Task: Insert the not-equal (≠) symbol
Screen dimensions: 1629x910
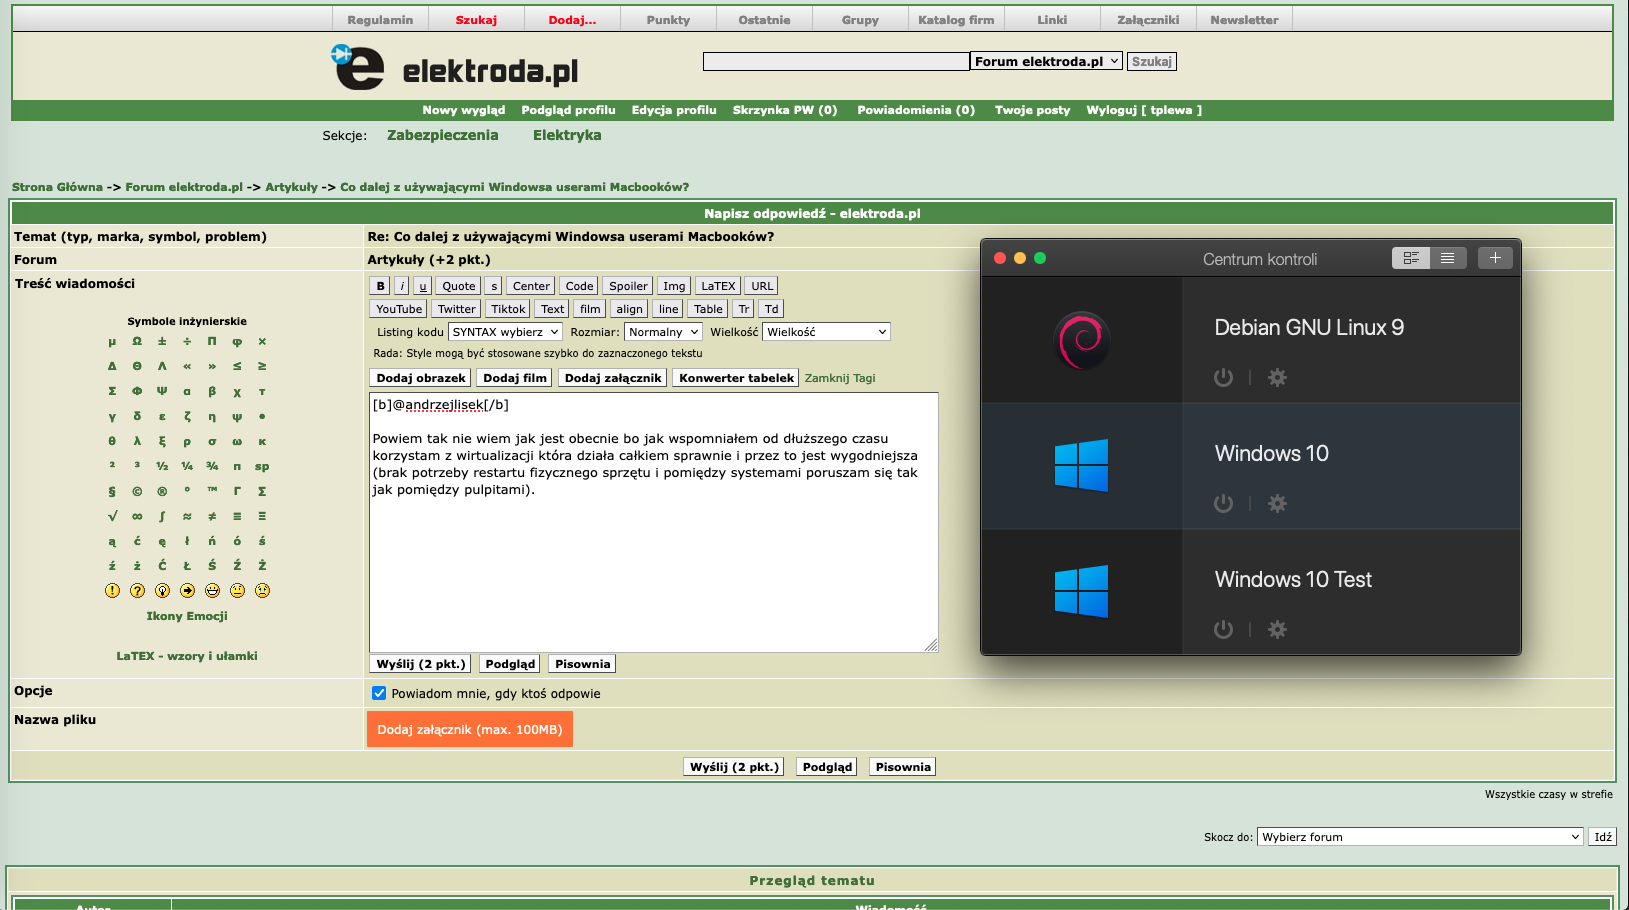Action: 212,517
